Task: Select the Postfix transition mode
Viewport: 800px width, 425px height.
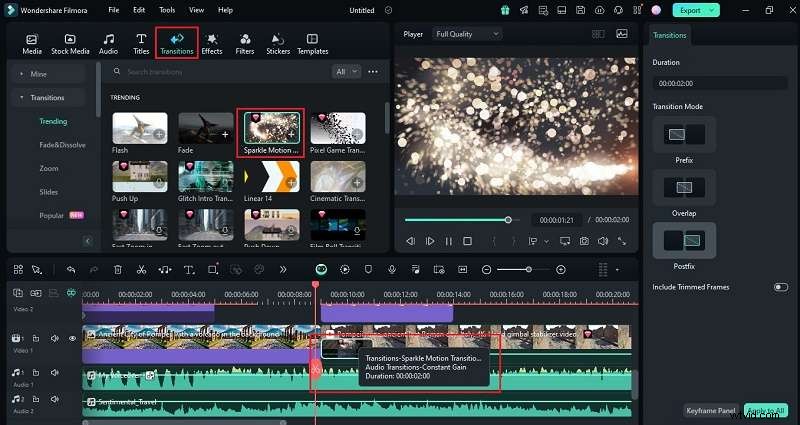Action: [x=684, y=241]
